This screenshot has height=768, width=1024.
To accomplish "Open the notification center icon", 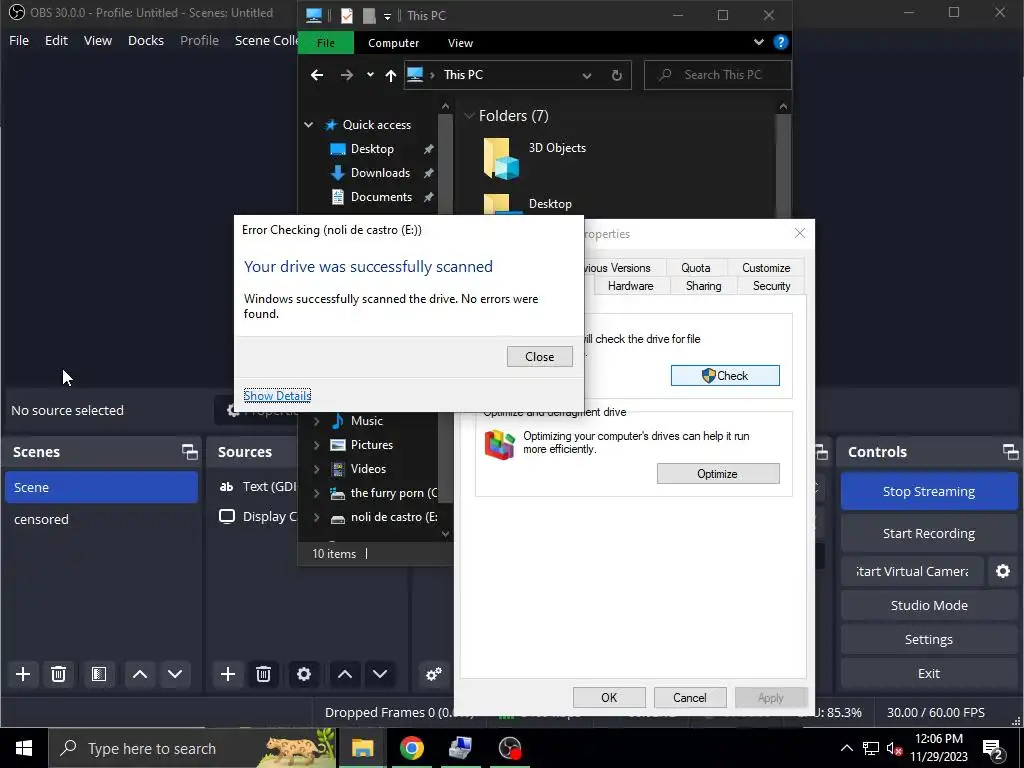I will (993, 749).
